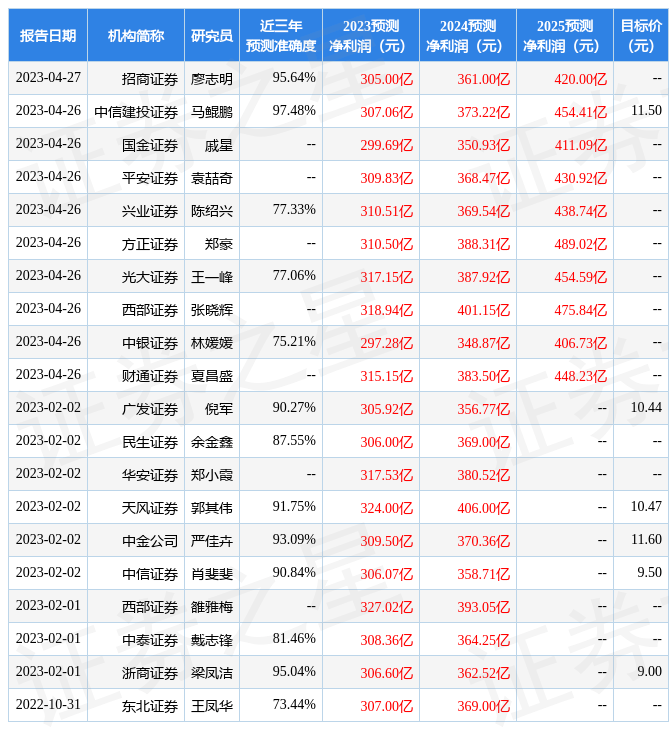The image size is (669, 730).
Task: Click analyst name 夏昌盛
Action: (212, 376)
